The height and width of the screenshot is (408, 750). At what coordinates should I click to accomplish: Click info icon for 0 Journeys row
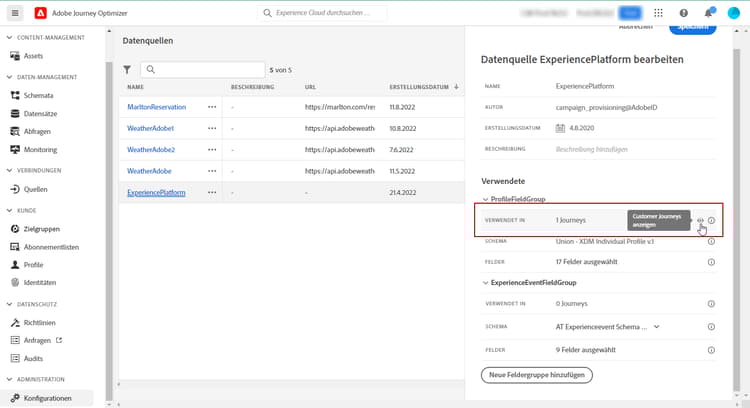[x=711, y=304]
